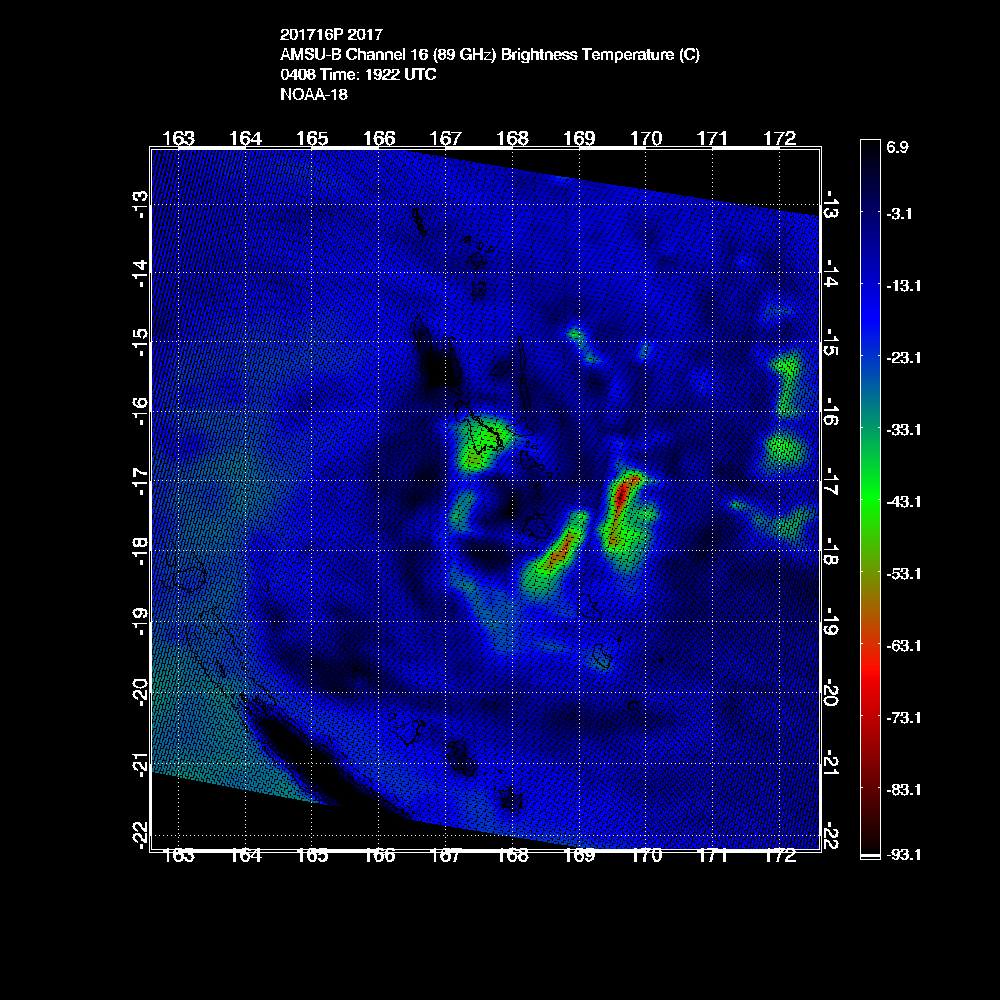Screen dimensions: 1000x1000
Task: Click longitude label "168" on the top axis
Action: pyautogui.click(x=512, y=138)
